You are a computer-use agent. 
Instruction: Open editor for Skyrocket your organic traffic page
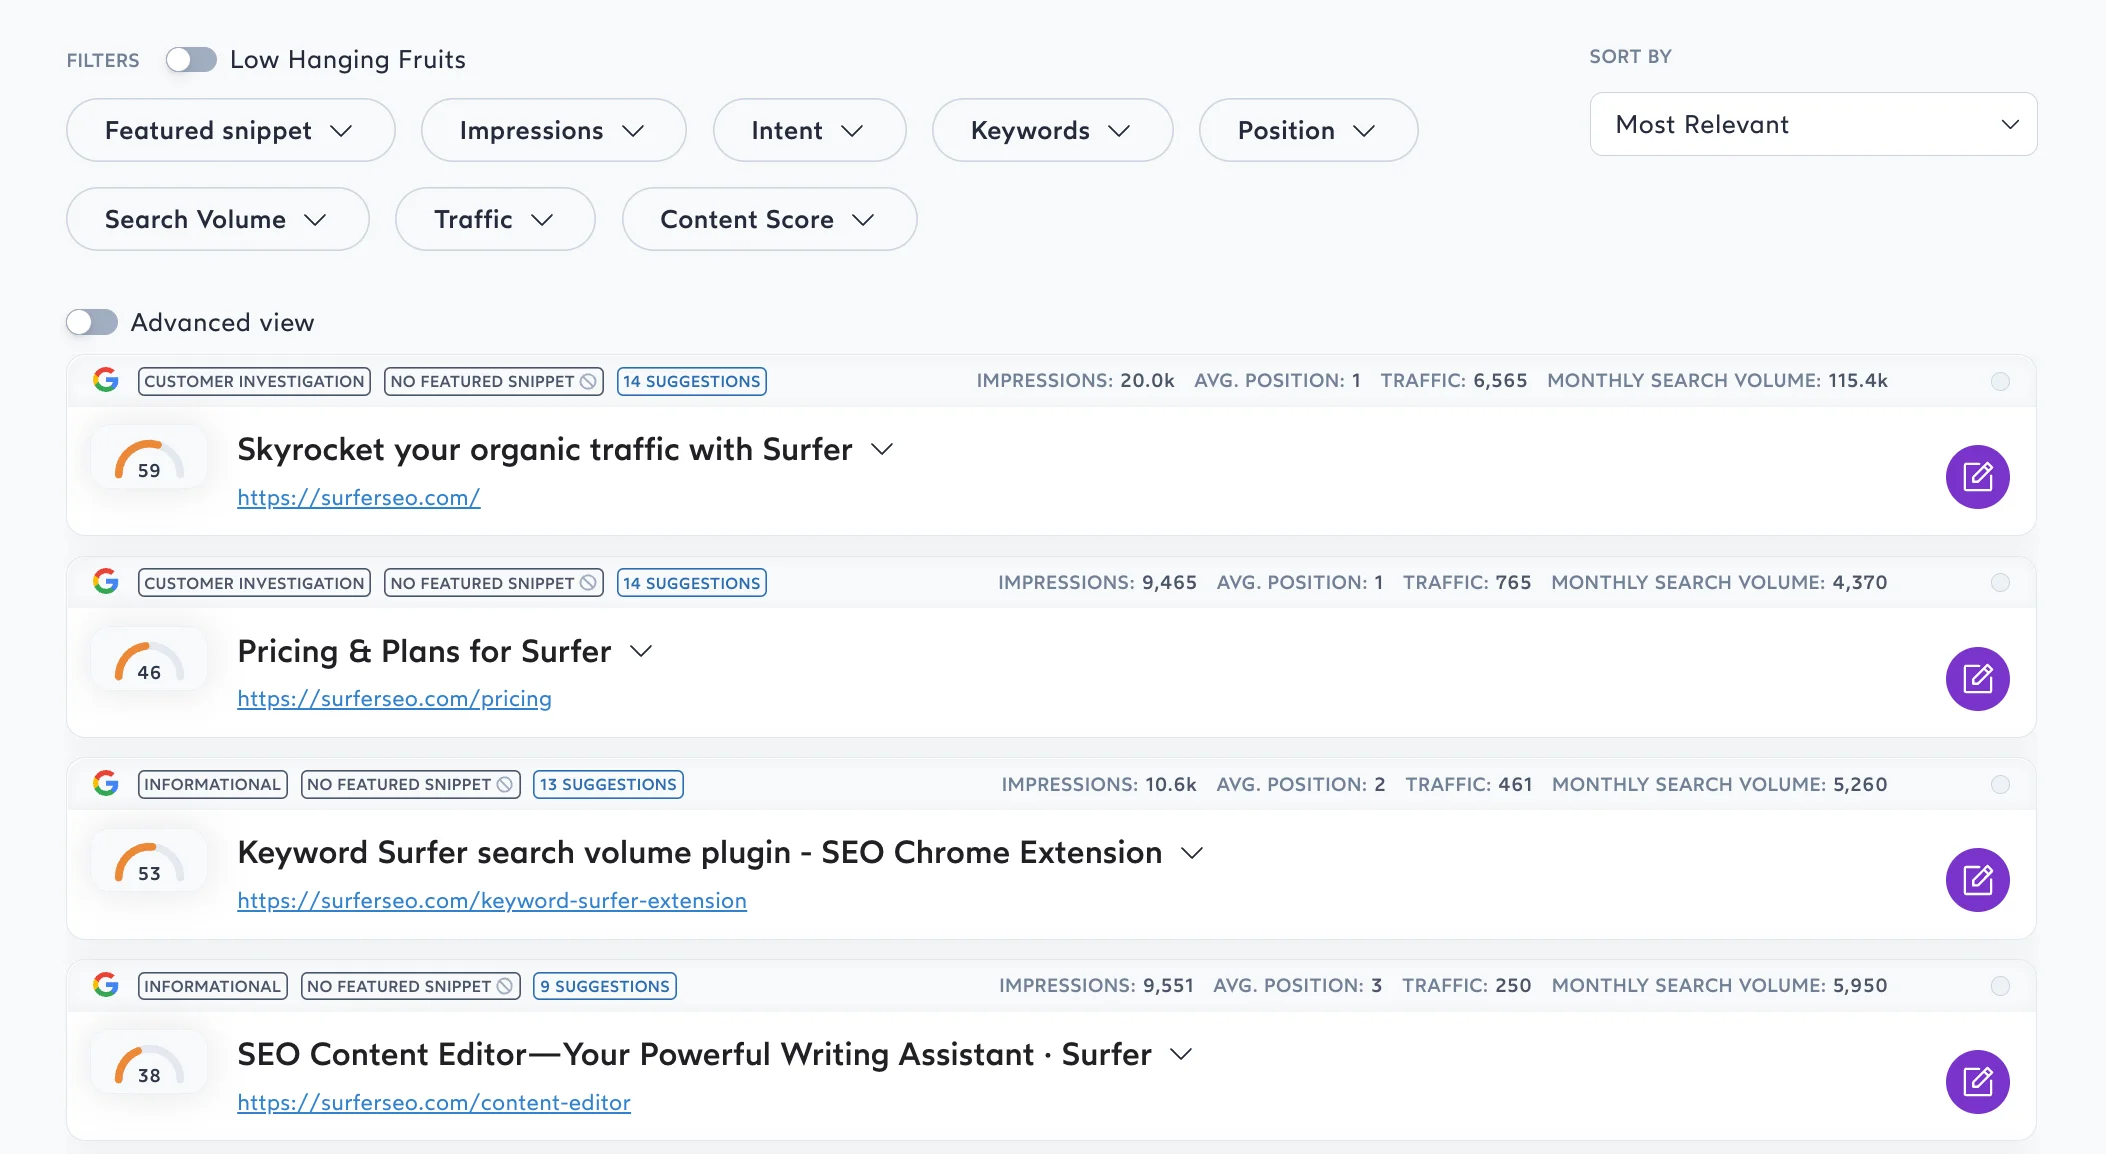1977,477
